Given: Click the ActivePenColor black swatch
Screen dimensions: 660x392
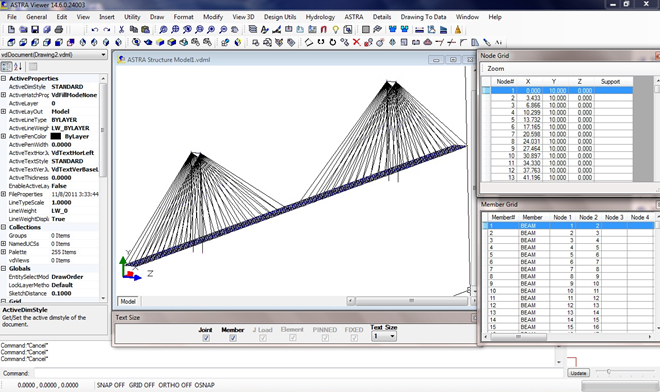Looking at the screenshot, I should tap(56, 136).
